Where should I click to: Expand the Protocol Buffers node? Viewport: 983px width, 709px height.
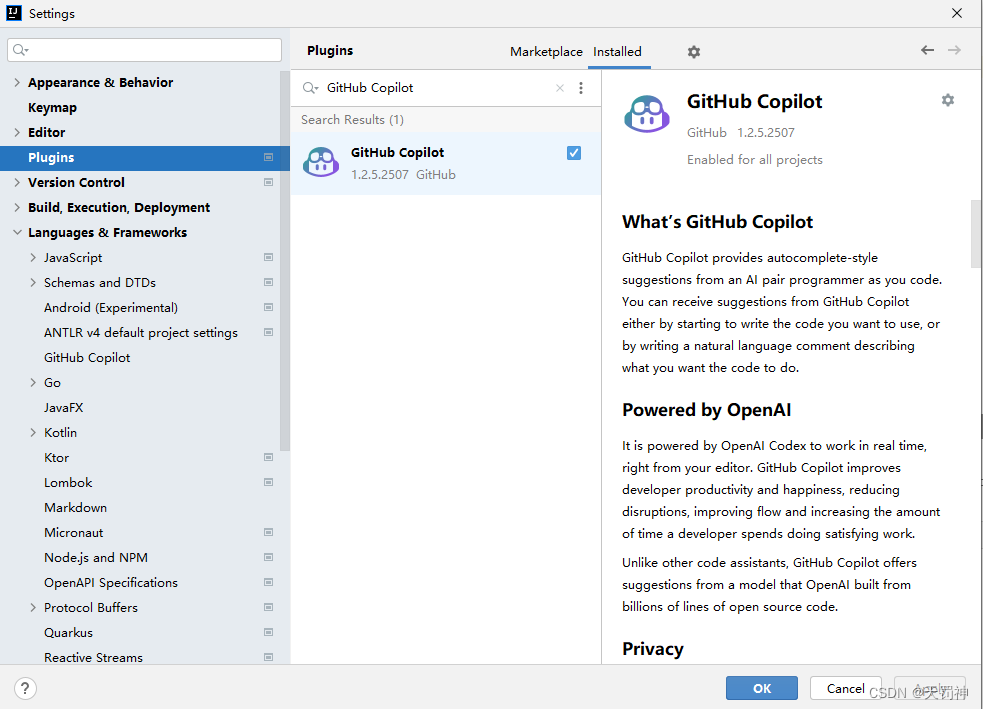coord(33,607)
